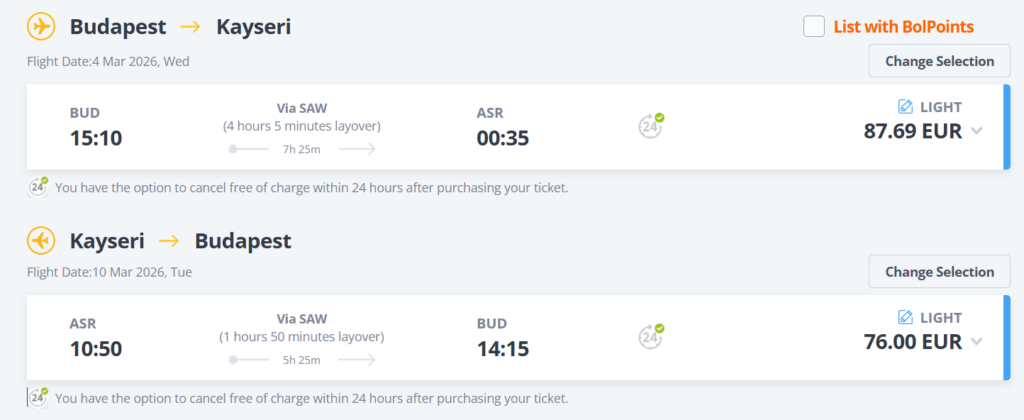This screenshot has height=420, width=1024.
Task: Click the returning plane icon beside Kayseri
Action: click(x=41, y=241)
